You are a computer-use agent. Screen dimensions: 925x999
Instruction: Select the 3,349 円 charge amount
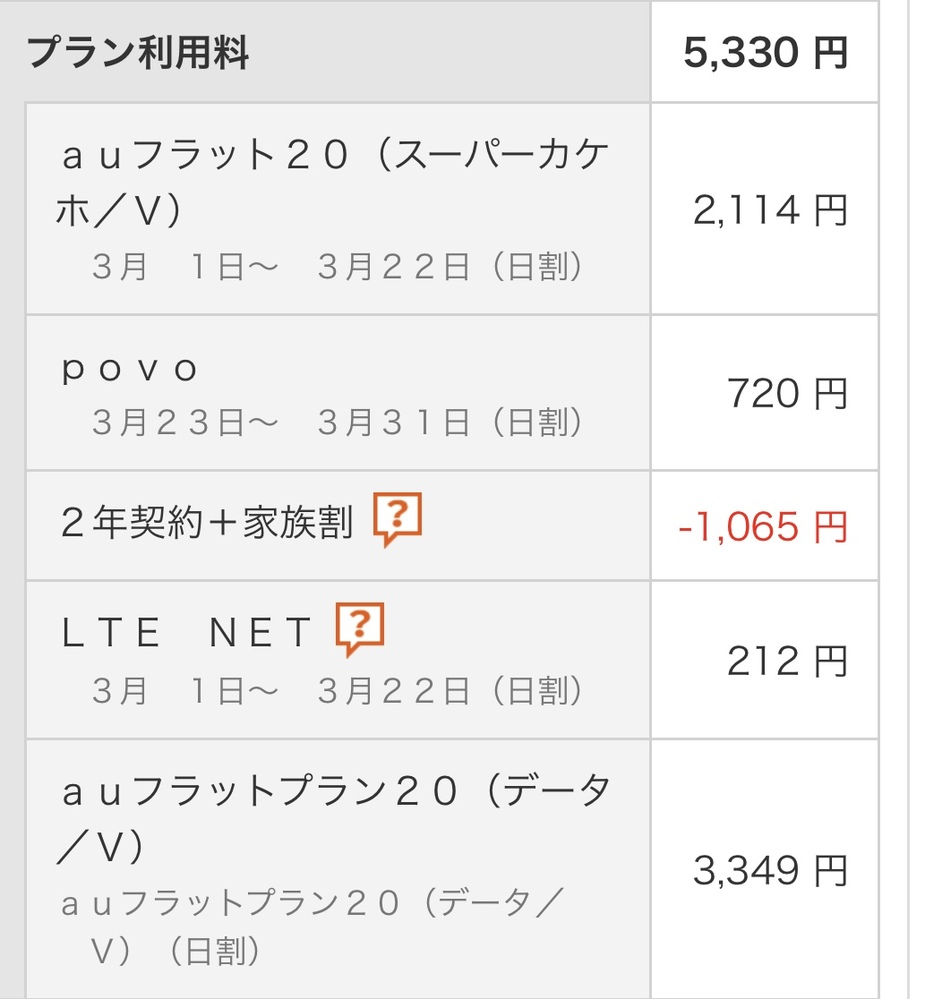770,870
